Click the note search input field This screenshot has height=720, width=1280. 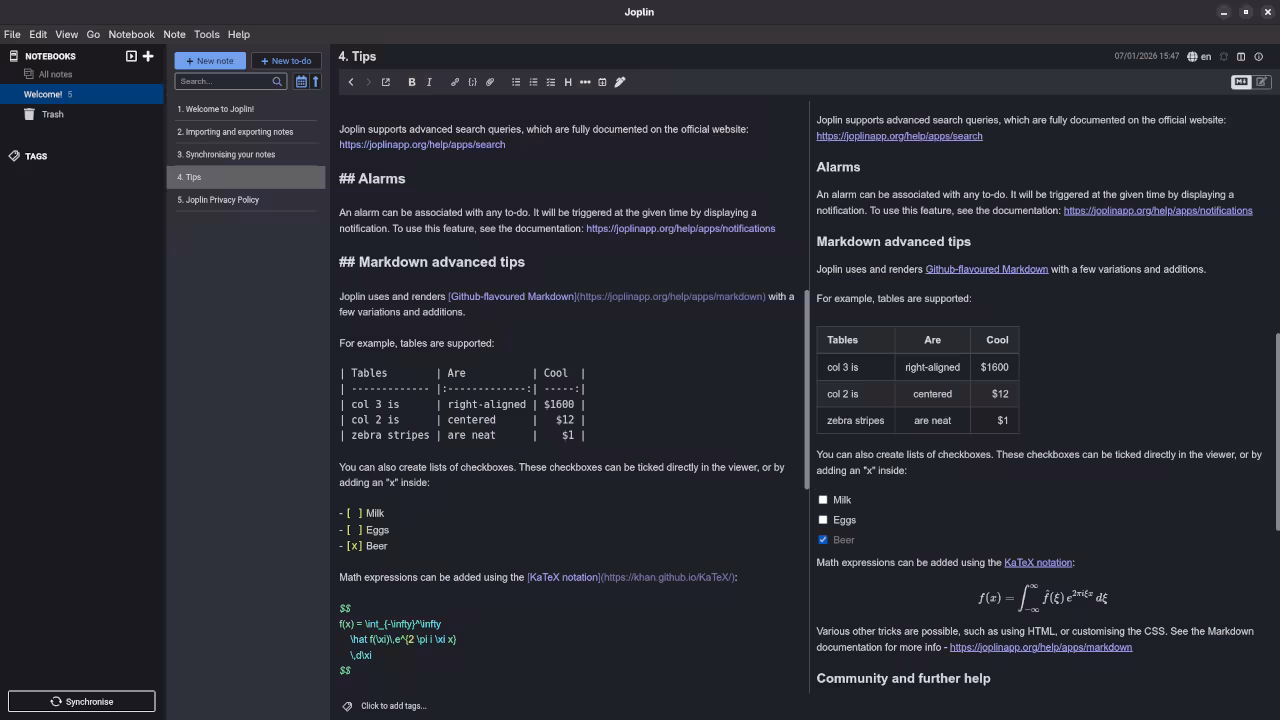pos(224,82)
